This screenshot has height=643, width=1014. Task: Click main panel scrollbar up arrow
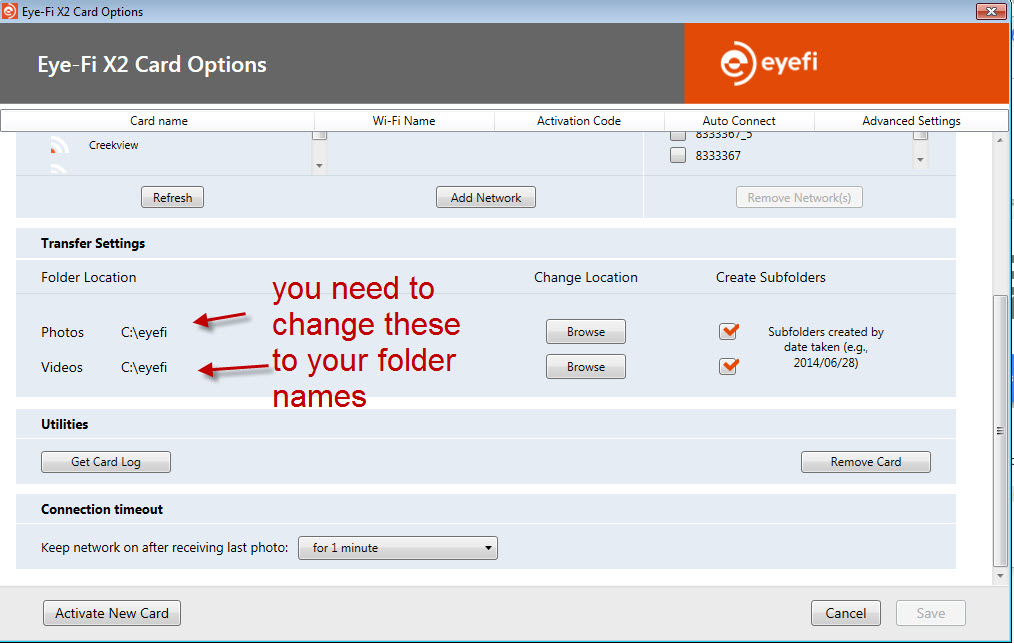pos(1000,140)
